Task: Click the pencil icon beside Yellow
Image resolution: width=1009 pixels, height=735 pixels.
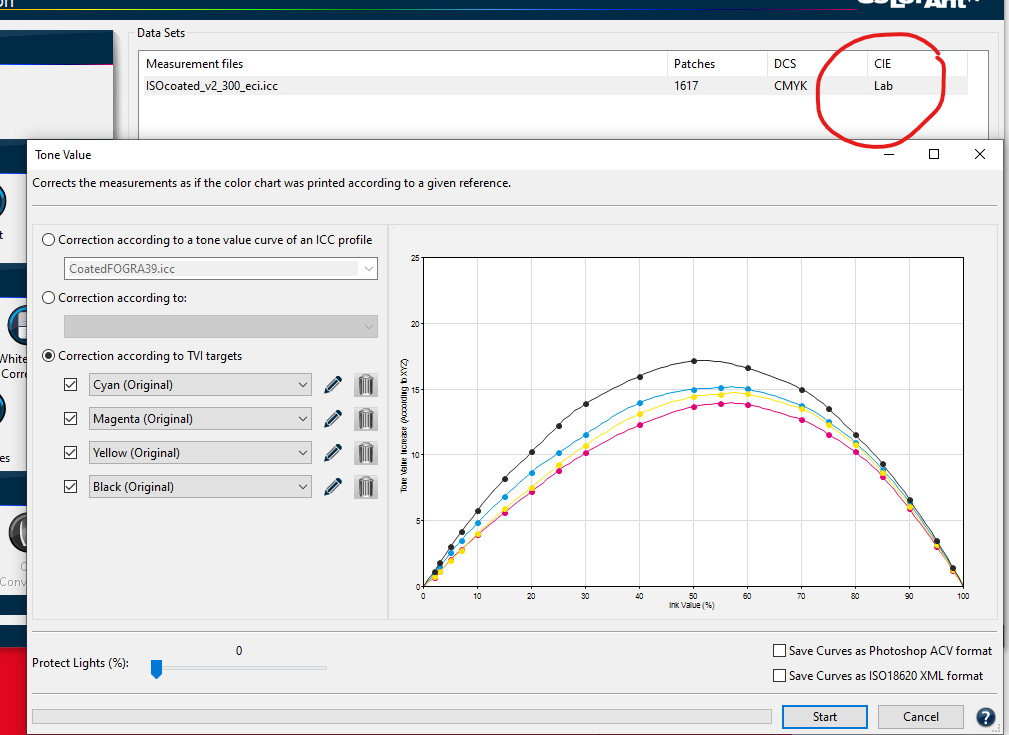Action: point(333,453)
